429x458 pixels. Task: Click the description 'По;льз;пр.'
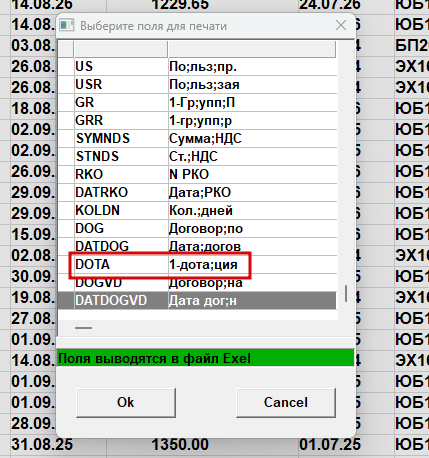(203, 67)
